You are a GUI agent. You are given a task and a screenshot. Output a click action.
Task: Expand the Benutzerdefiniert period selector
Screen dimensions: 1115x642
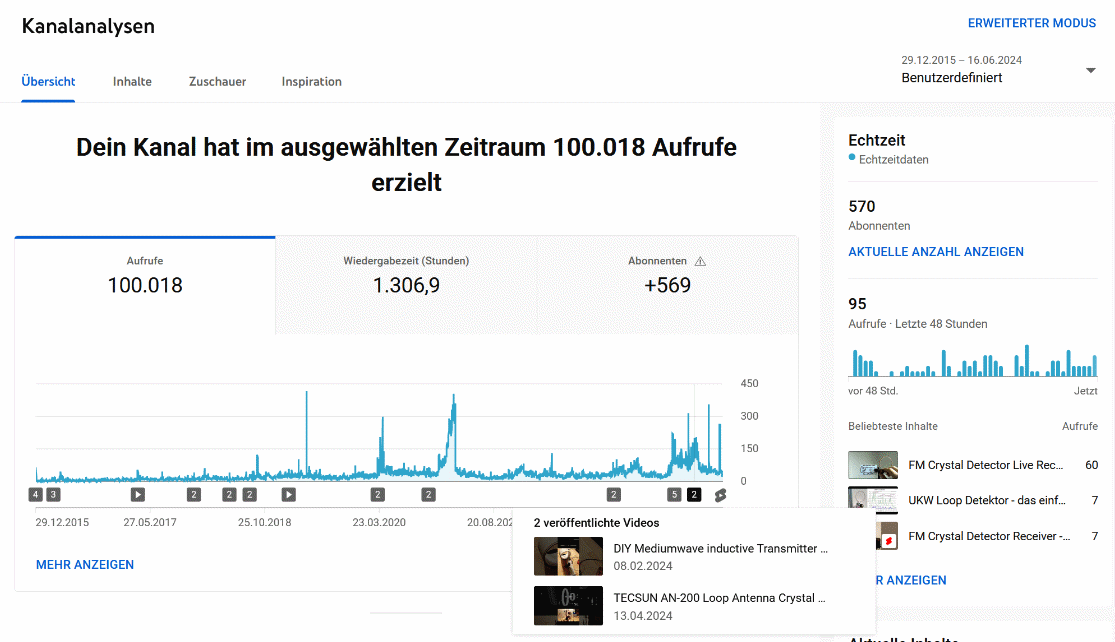pos(951,77)
